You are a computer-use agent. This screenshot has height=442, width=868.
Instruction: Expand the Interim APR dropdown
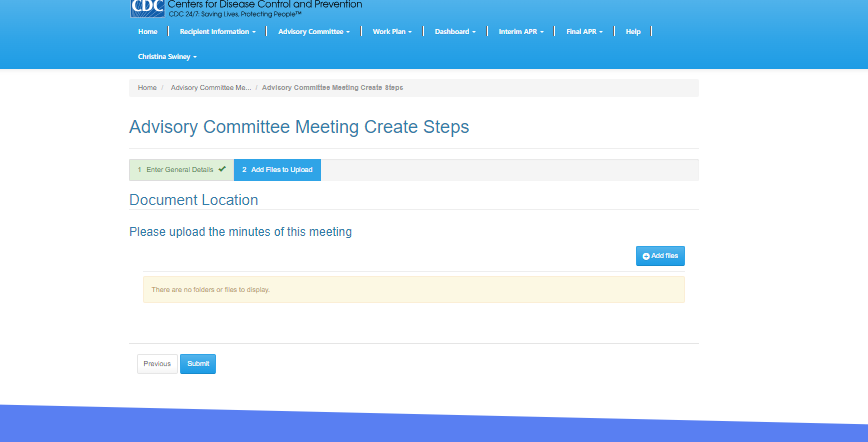coord(521,32)
